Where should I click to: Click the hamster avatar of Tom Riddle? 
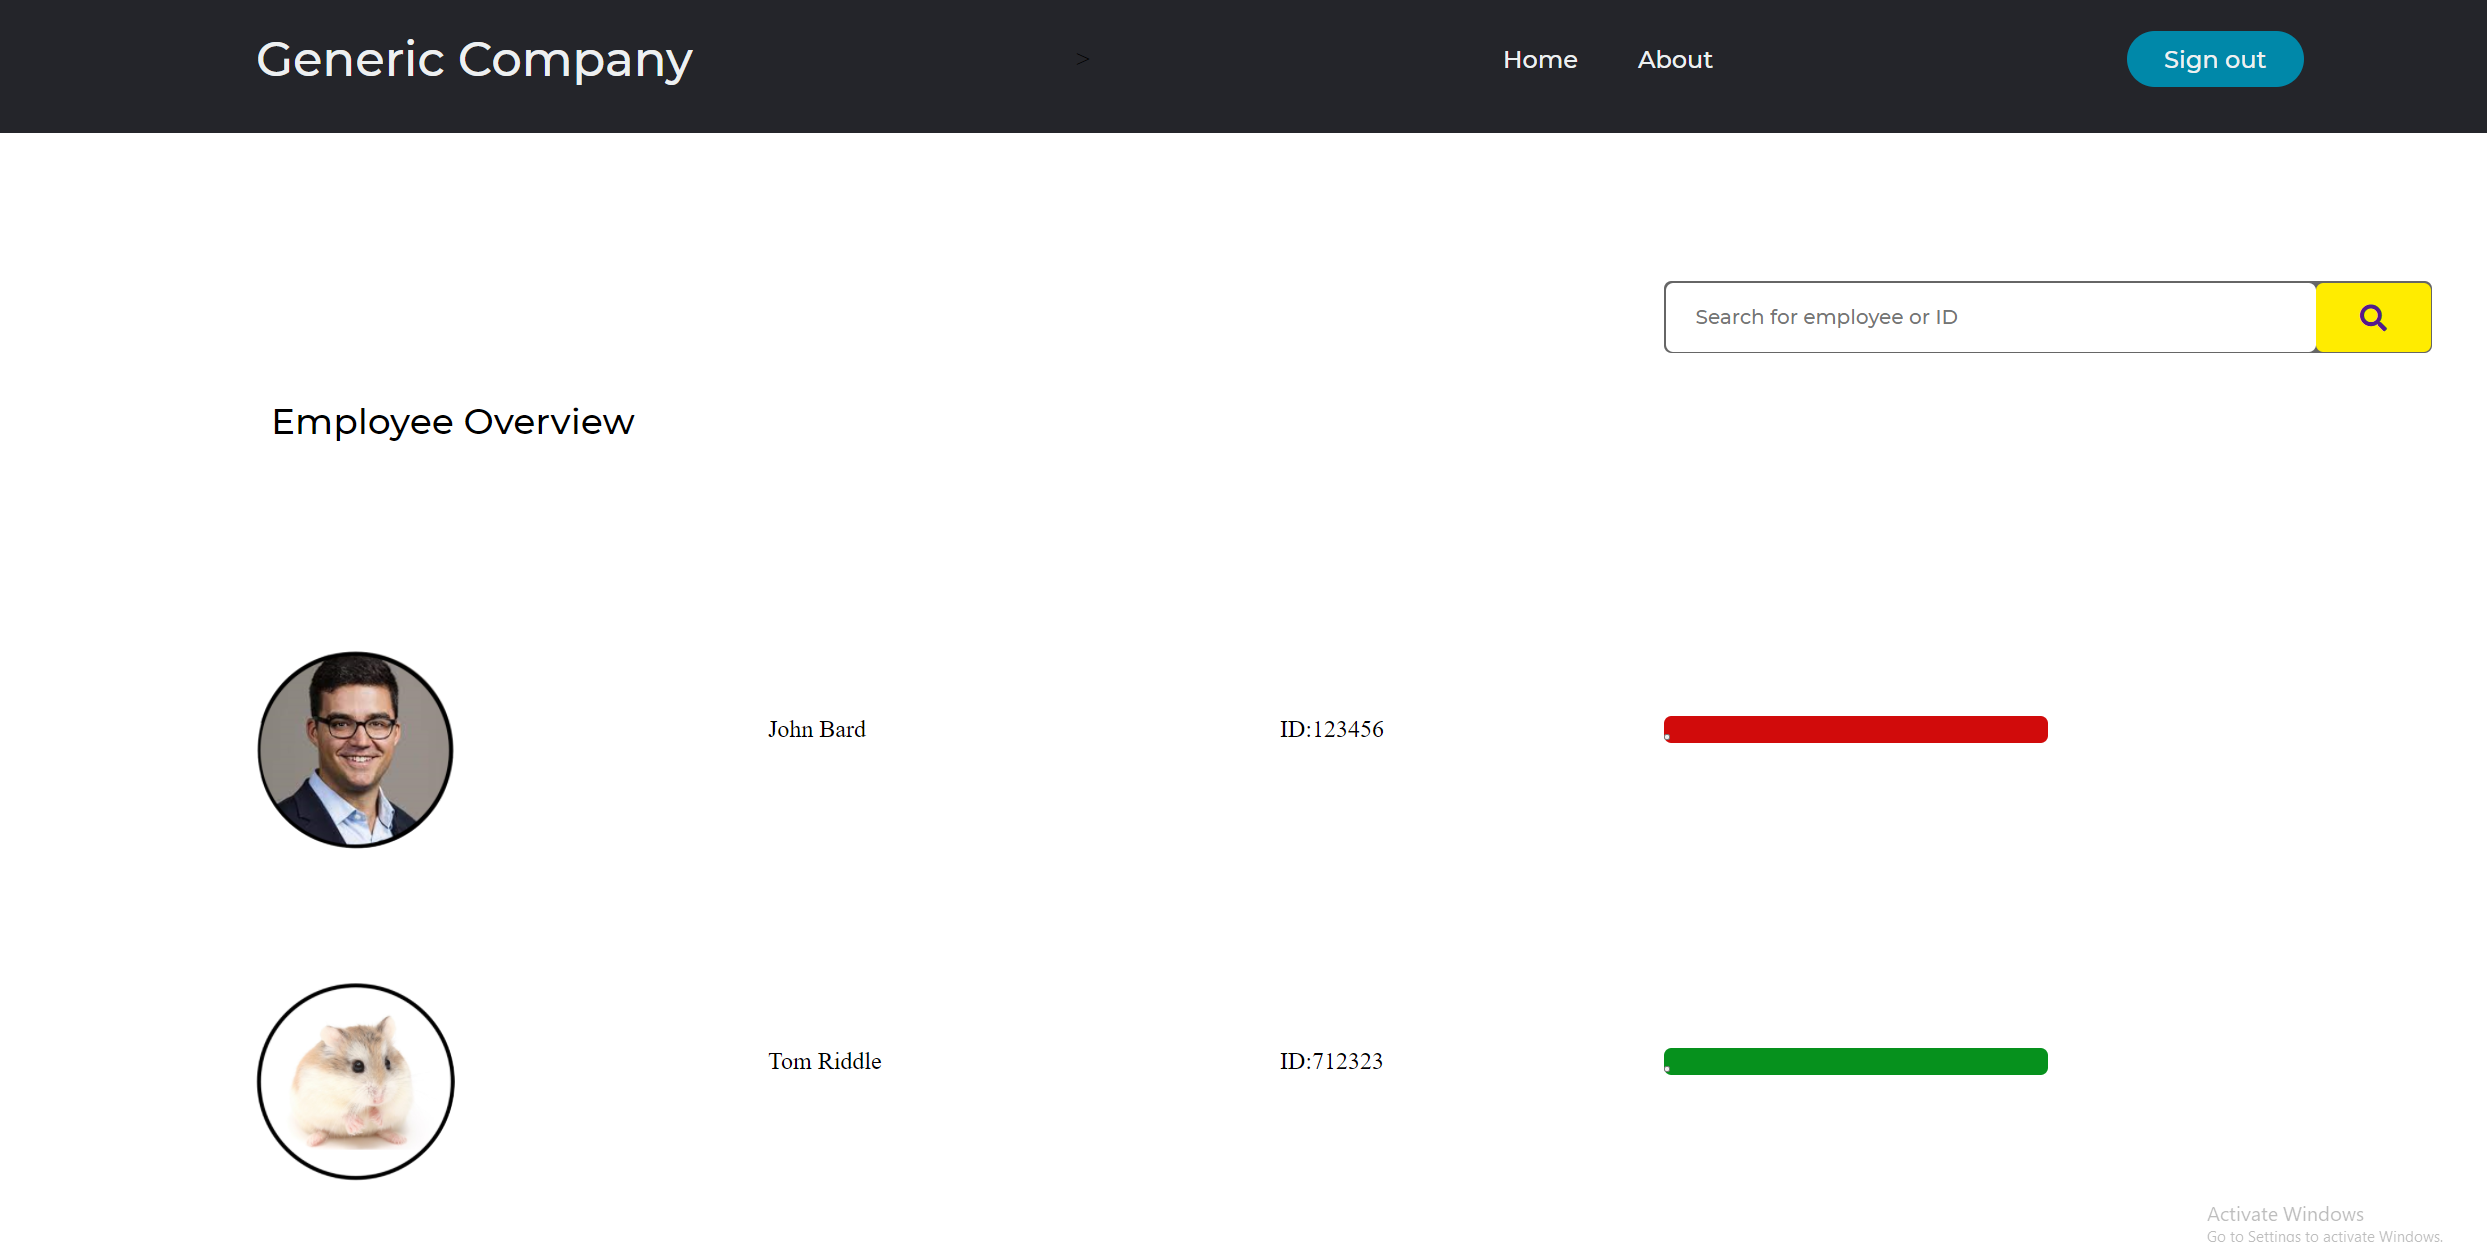tap(355, 1081)
